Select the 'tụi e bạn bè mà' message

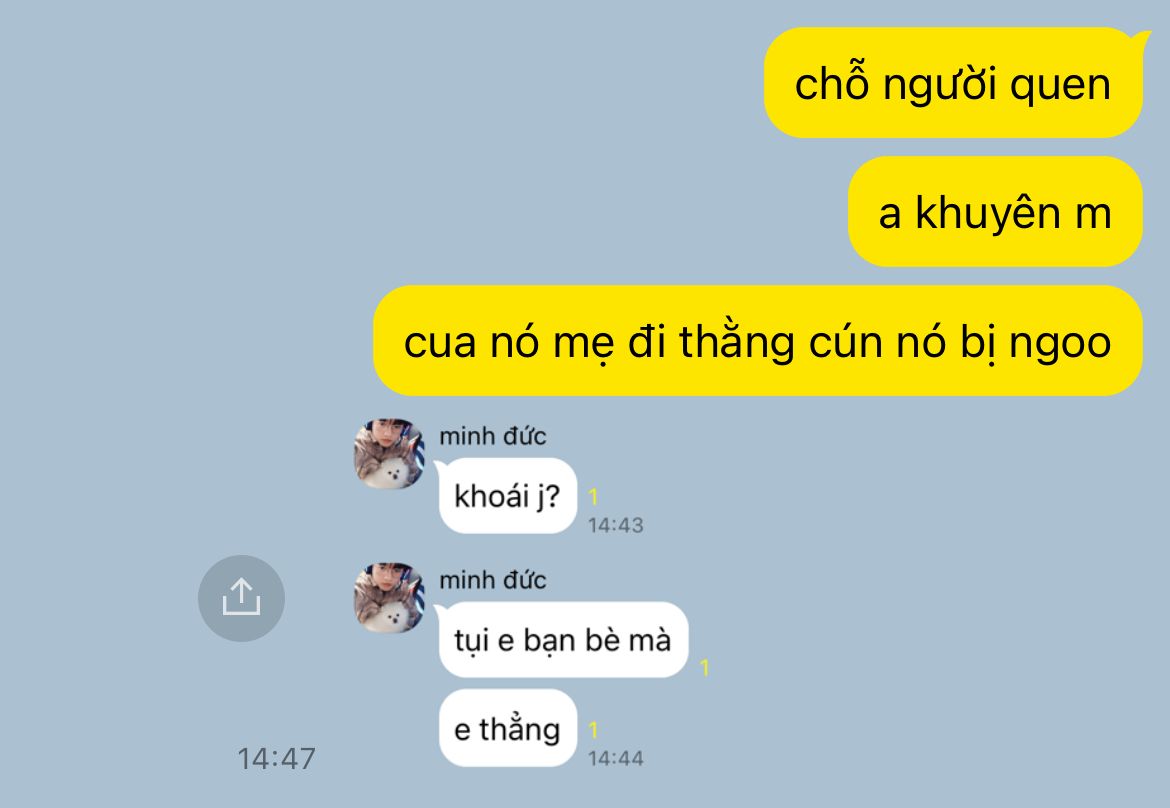tap(563, 639)
